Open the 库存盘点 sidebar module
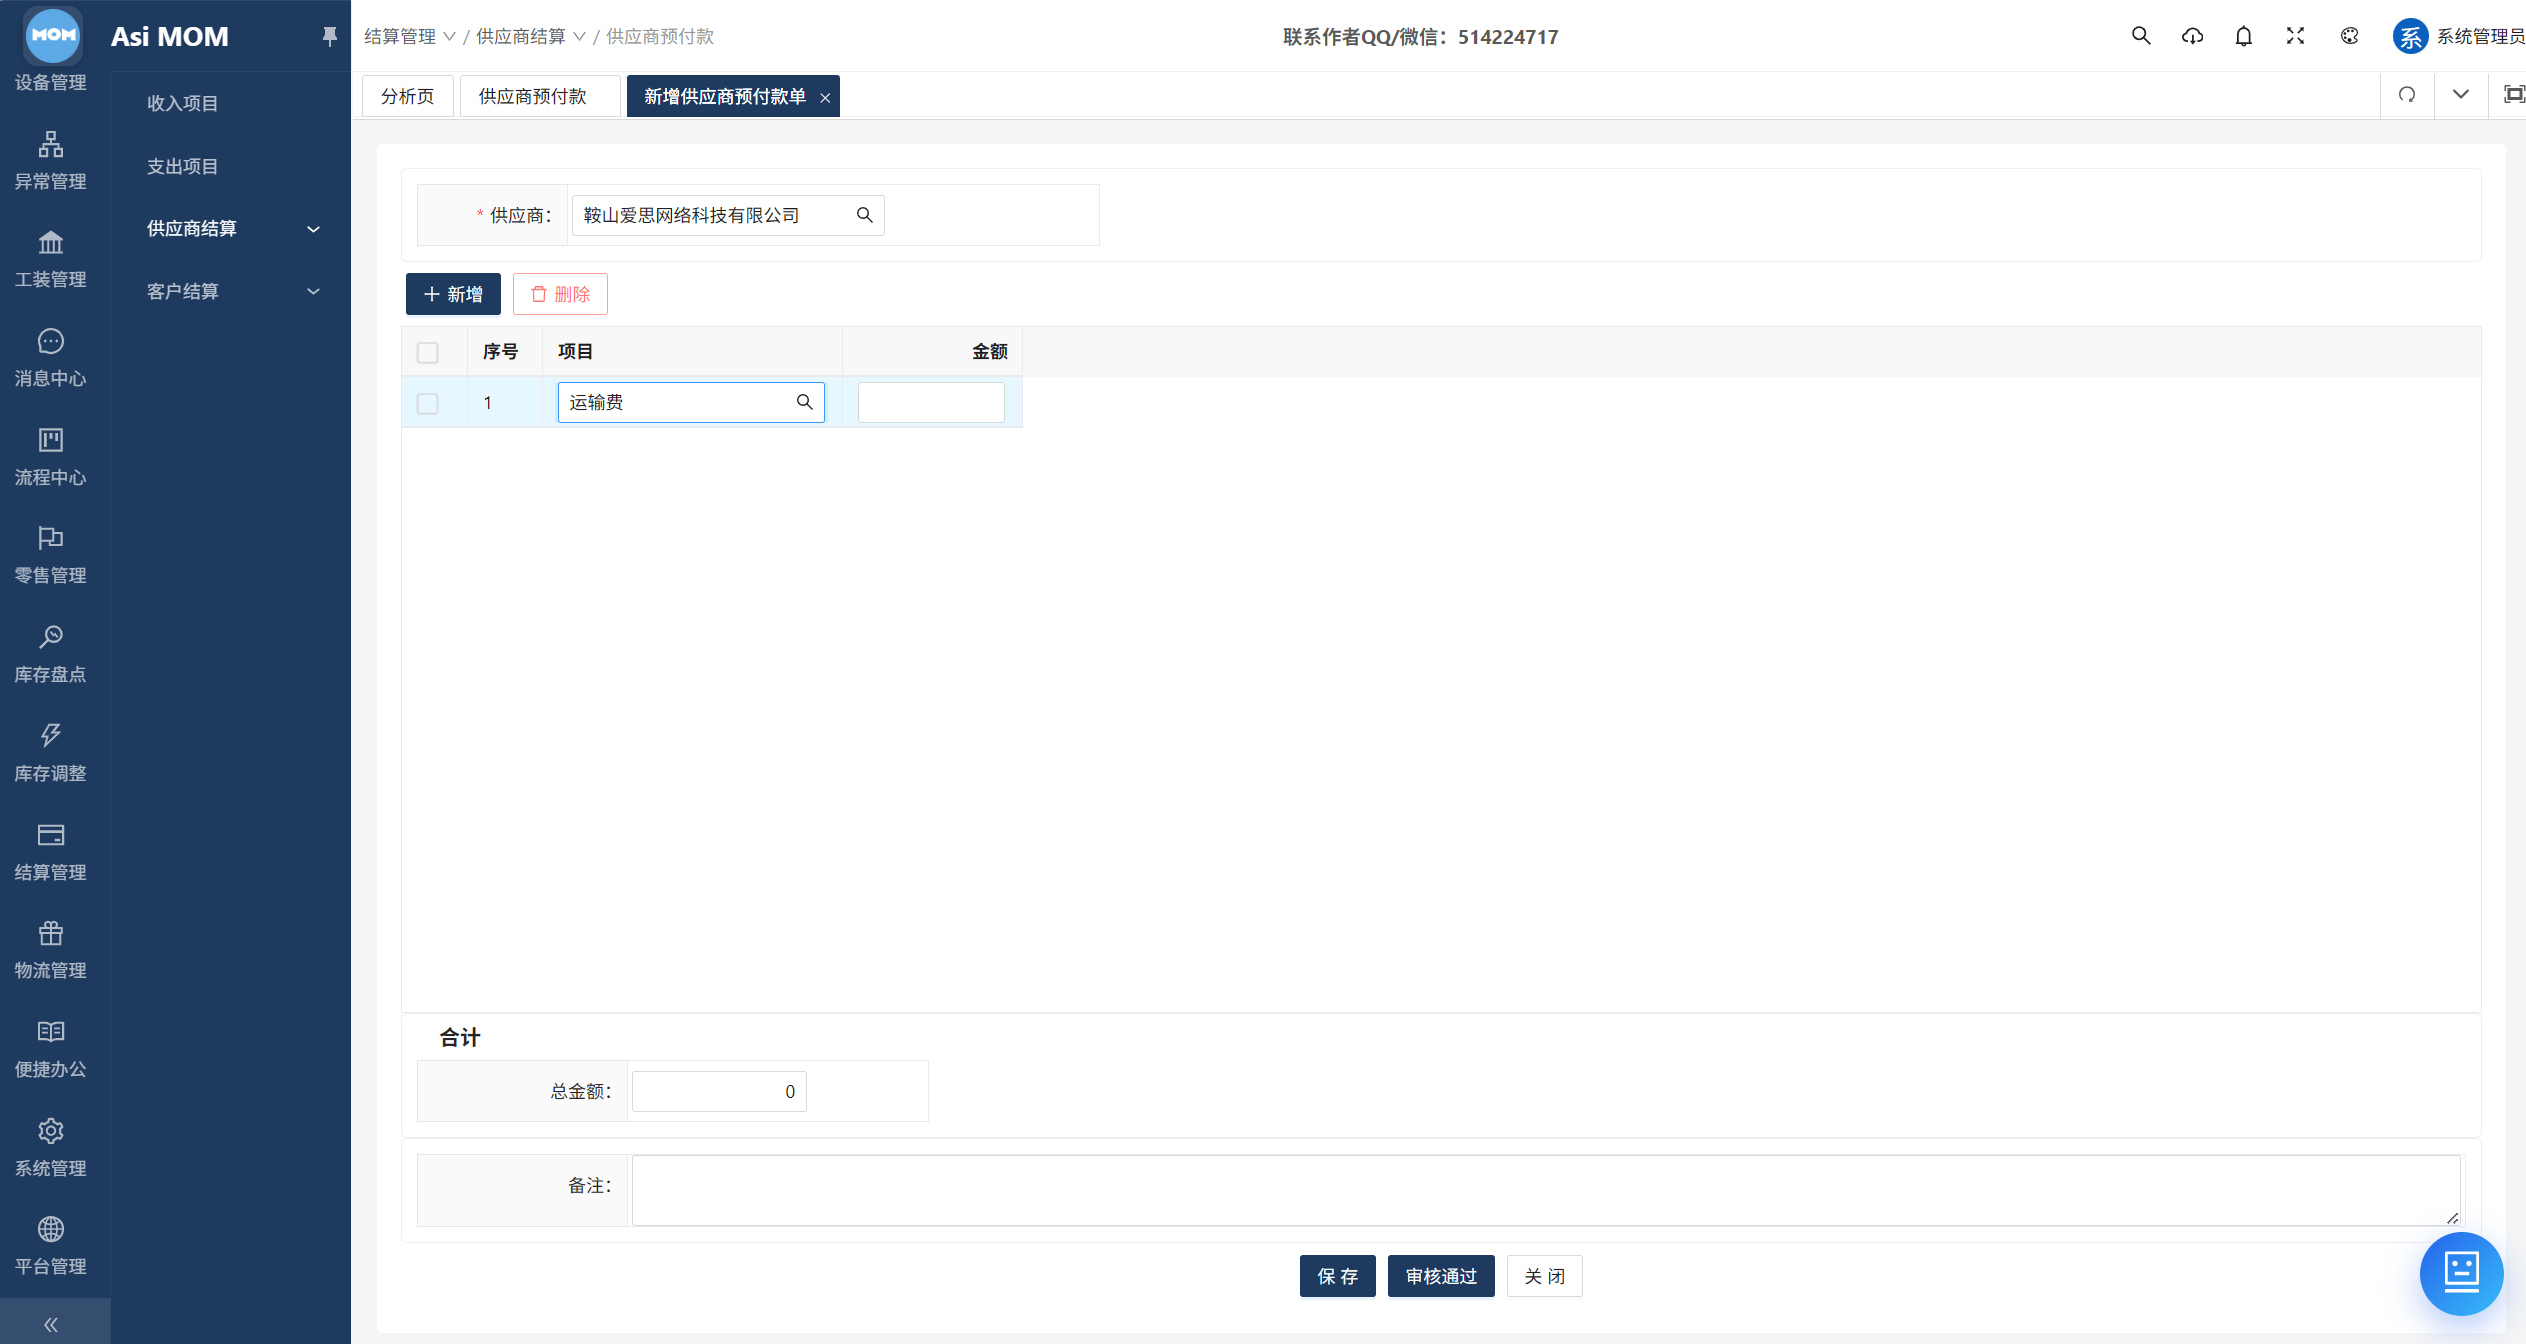The height and width of the screenshot is (1344, 2526). [50, 654]
